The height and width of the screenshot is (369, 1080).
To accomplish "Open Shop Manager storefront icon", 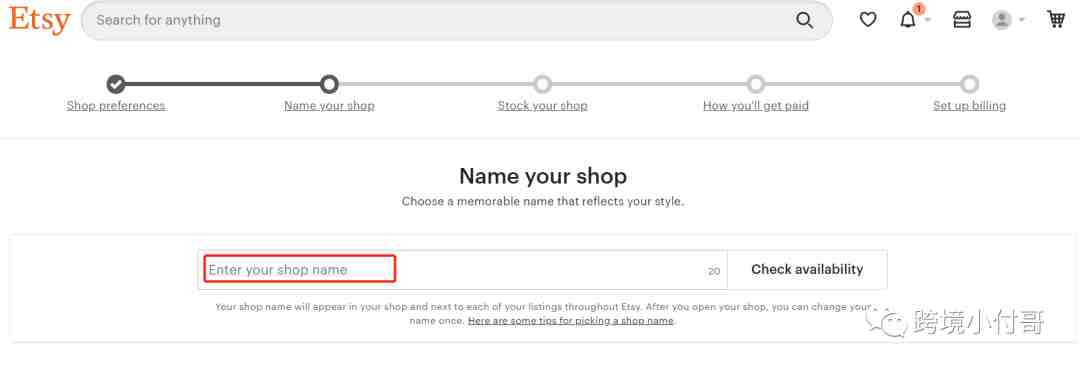I will tap(962, 20).
